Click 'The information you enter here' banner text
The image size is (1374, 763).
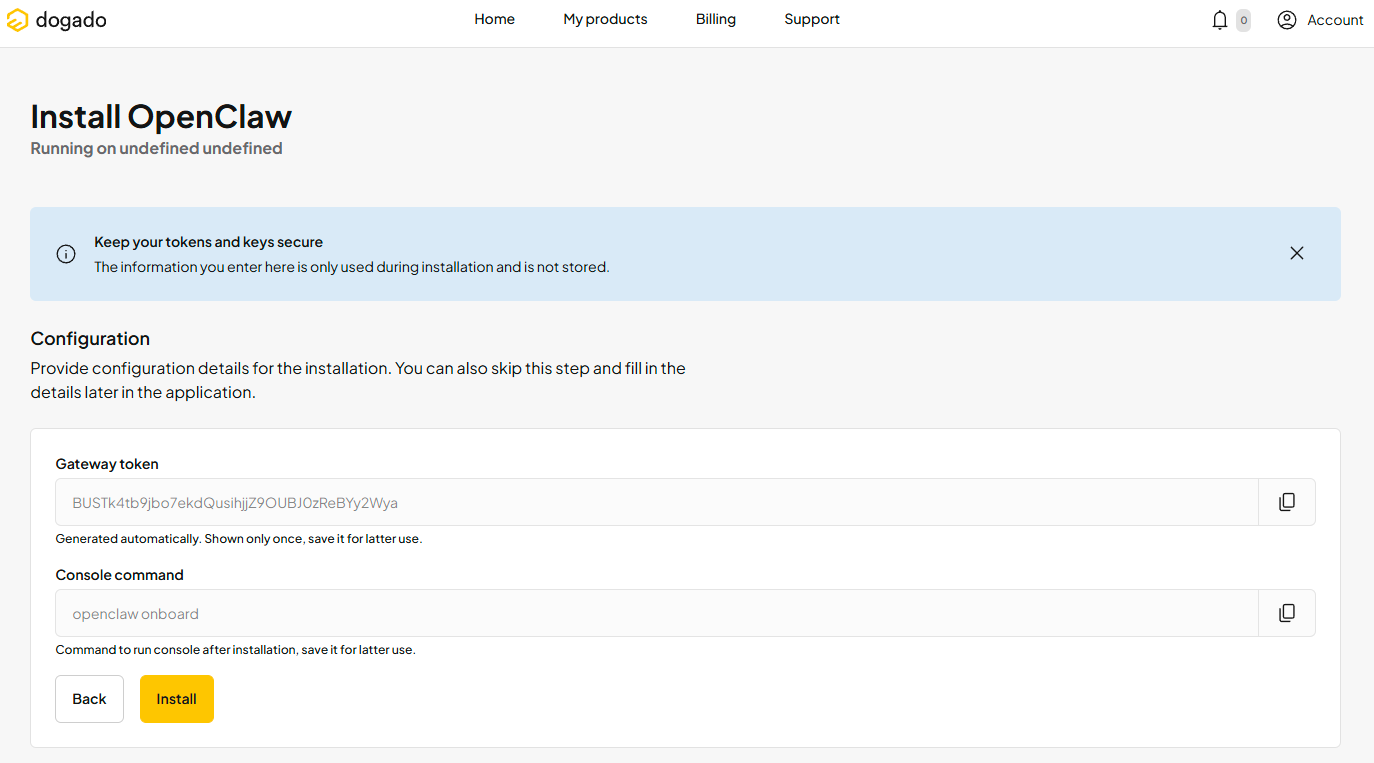352,267
